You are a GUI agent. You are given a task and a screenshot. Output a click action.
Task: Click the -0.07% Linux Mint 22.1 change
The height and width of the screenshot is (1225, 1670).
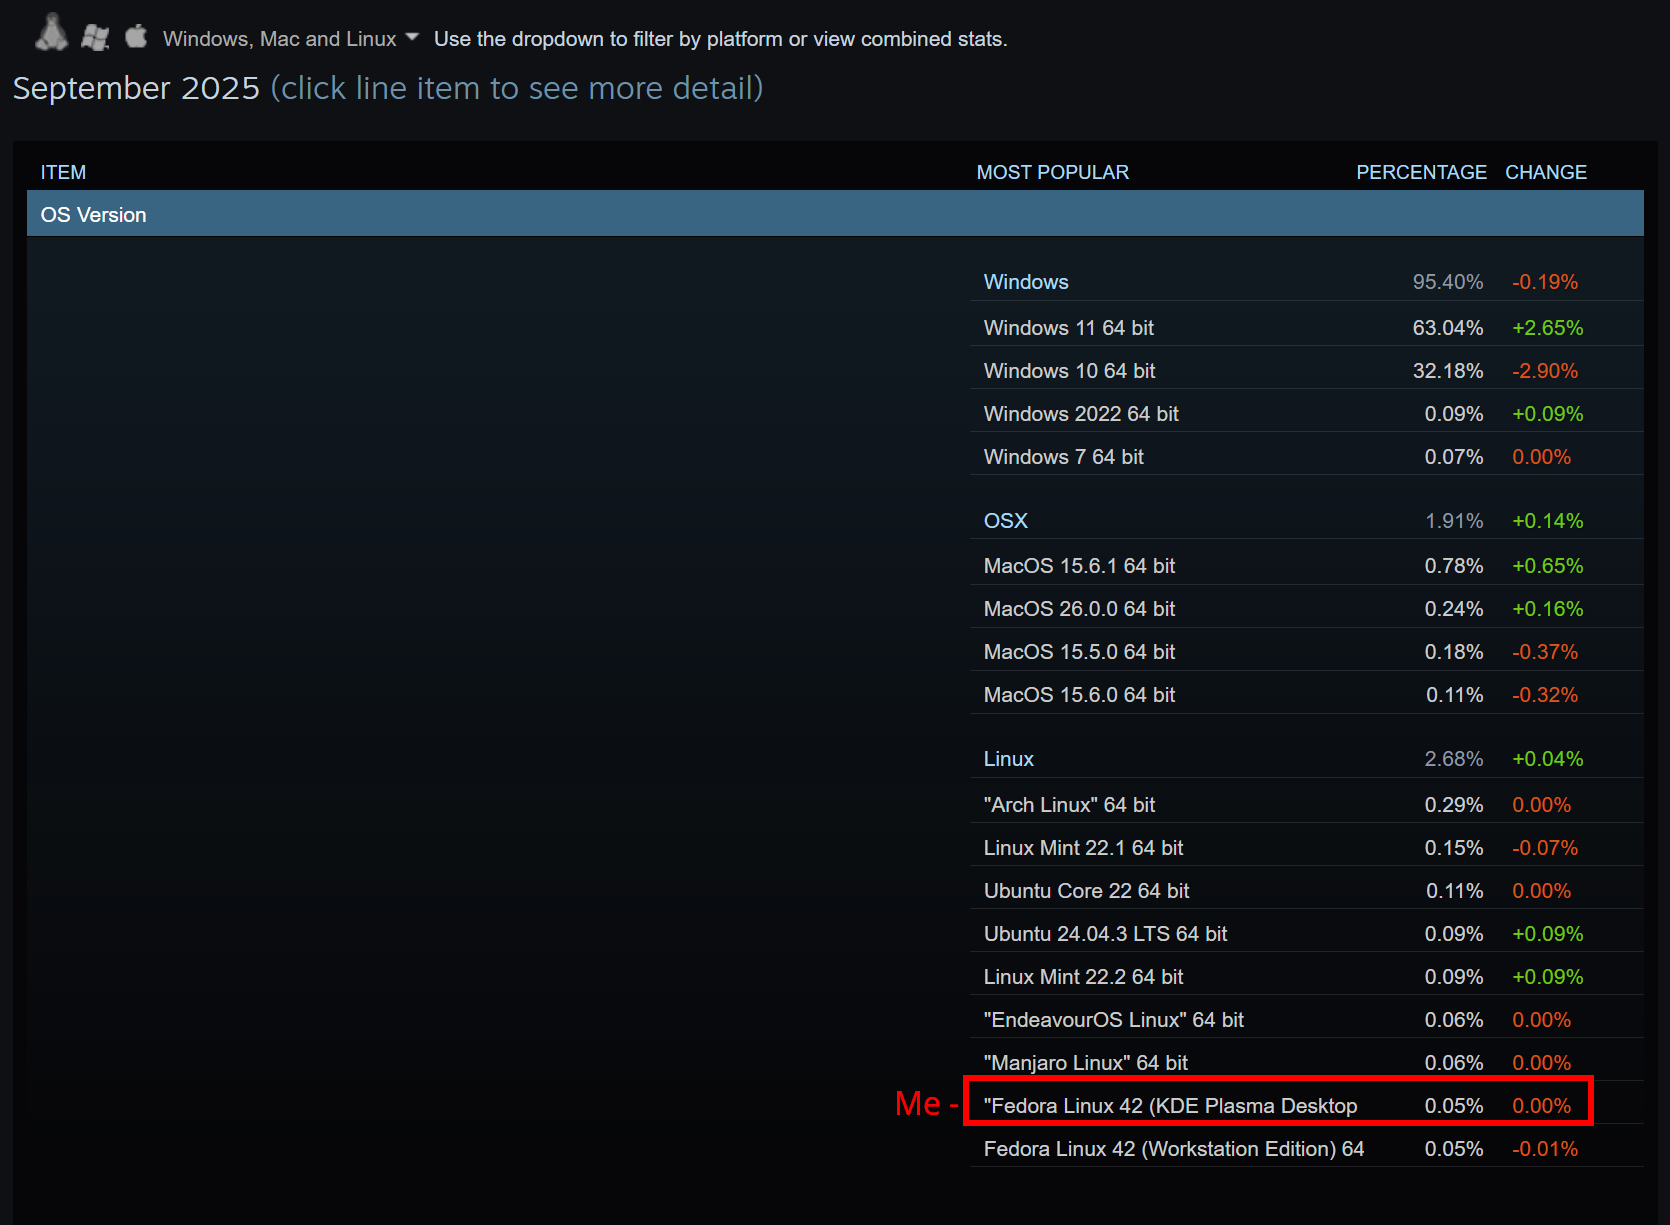[x=1545, y=848]
